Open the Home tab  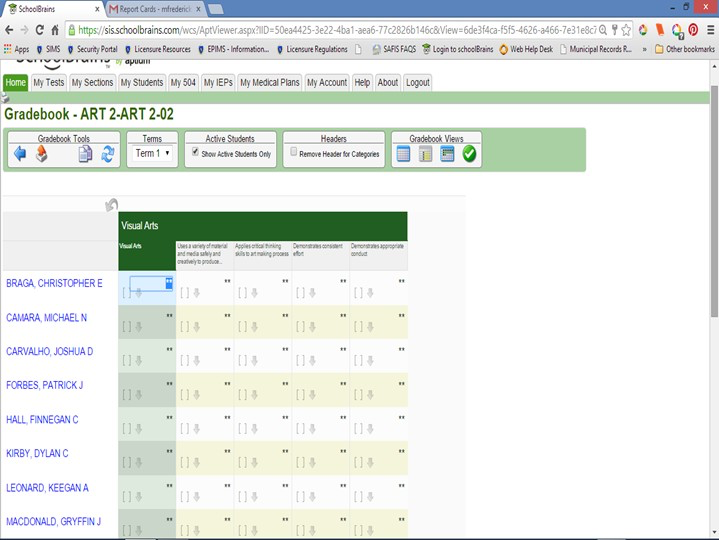(16, 83)
